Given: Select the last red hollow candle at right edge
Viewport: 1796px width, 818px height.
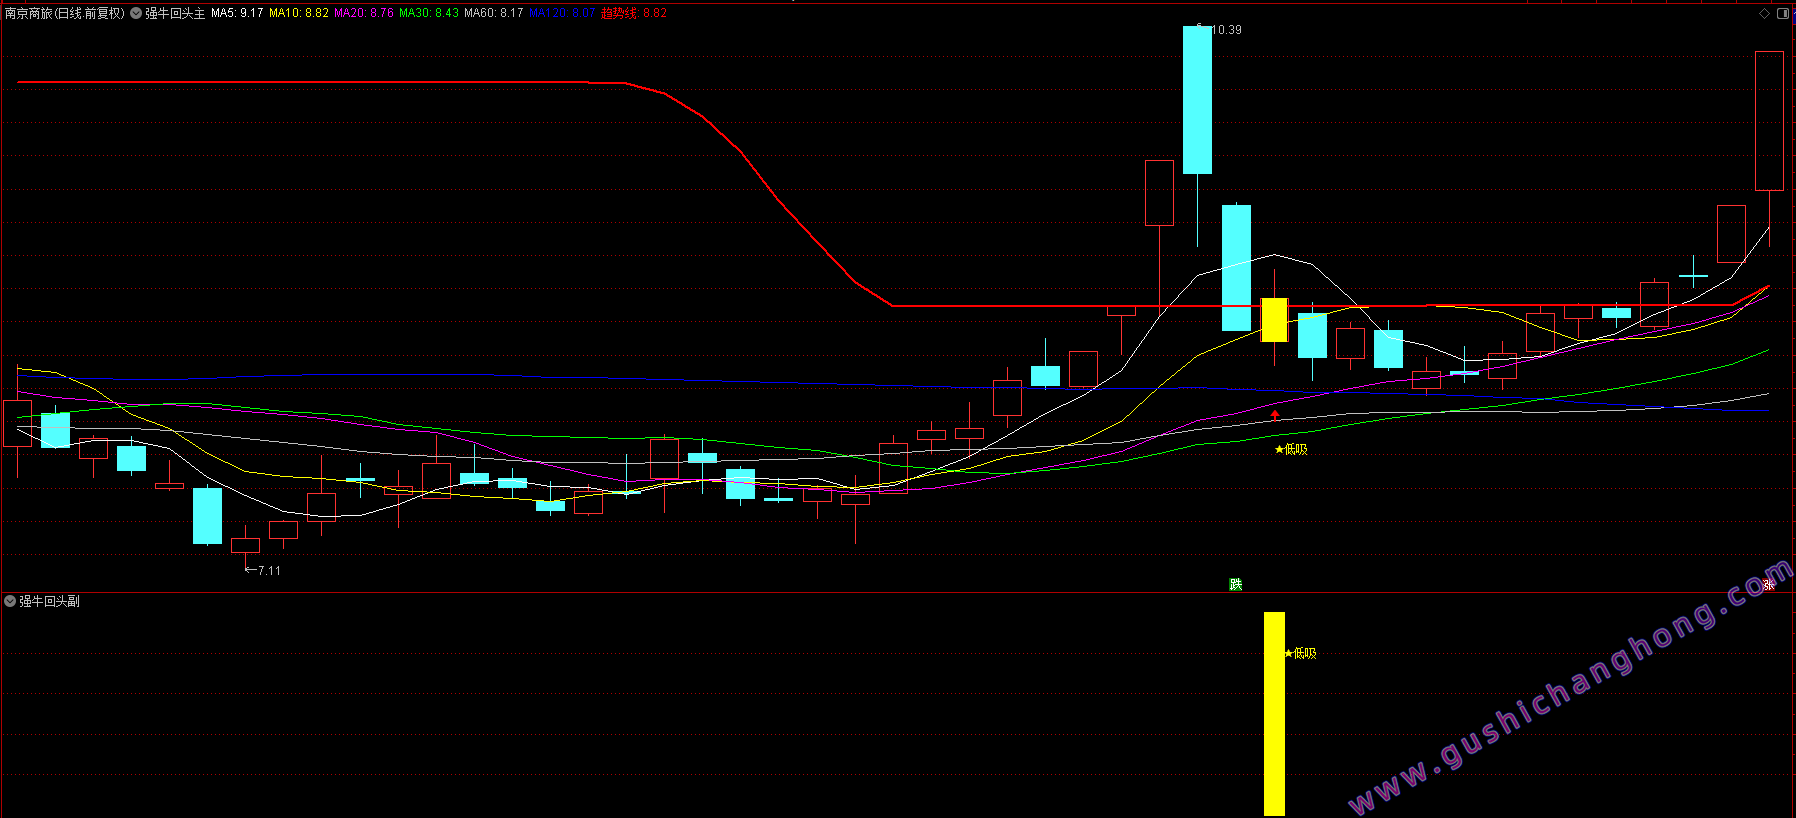Looking at the screenshot, I should pos(1769,121).
